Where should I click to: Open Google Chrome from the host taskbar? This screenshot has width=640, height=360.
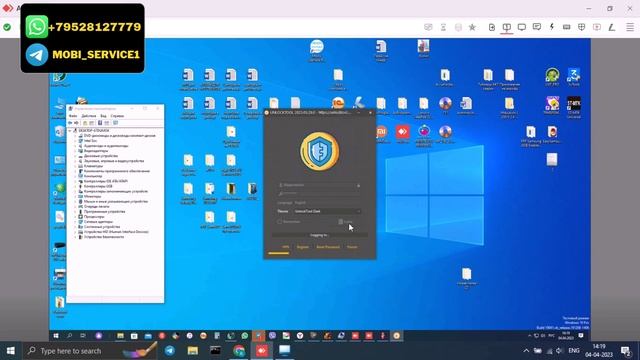click(239, 351)
